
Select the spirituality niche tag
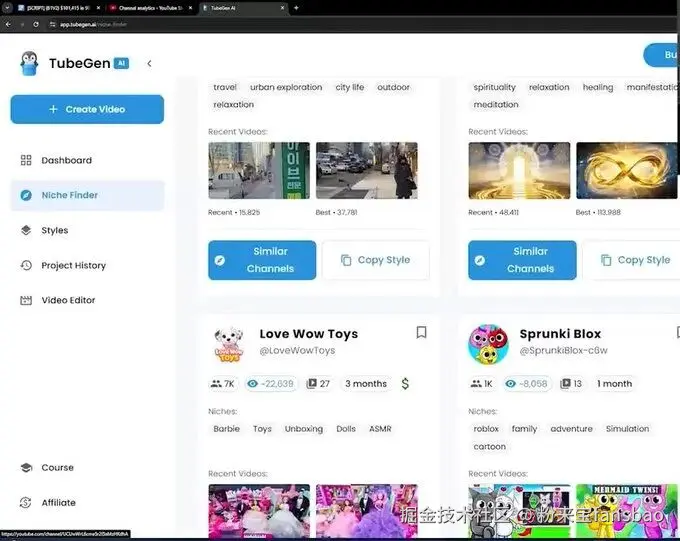coord(494,87)
